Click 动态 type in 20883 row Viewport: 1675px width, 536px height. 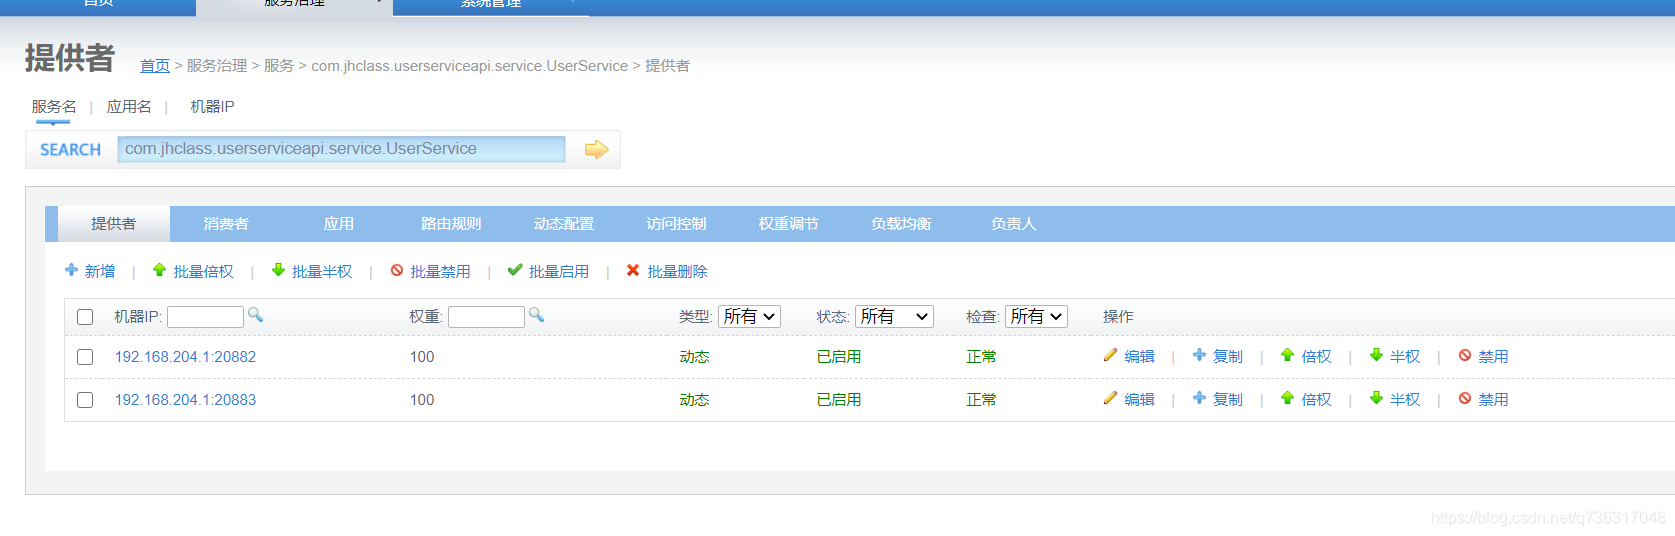(694, 400)
